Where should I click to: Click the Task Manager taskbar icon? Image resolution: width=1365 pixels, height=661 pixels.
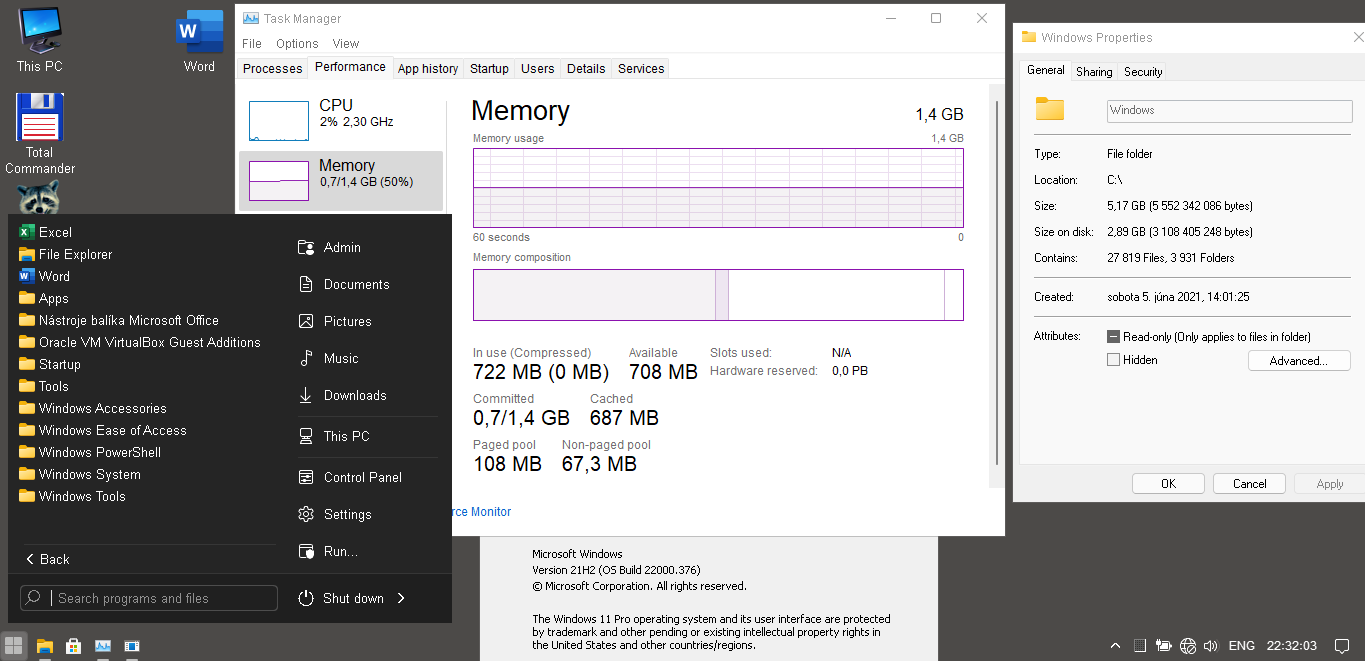pos(103,646)
